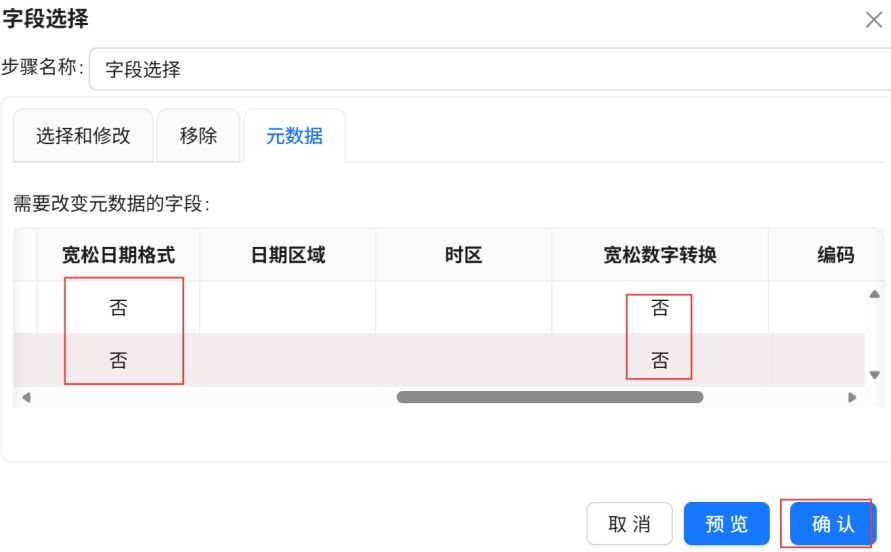Confirm with the 确认 button

tap(833, 524)
